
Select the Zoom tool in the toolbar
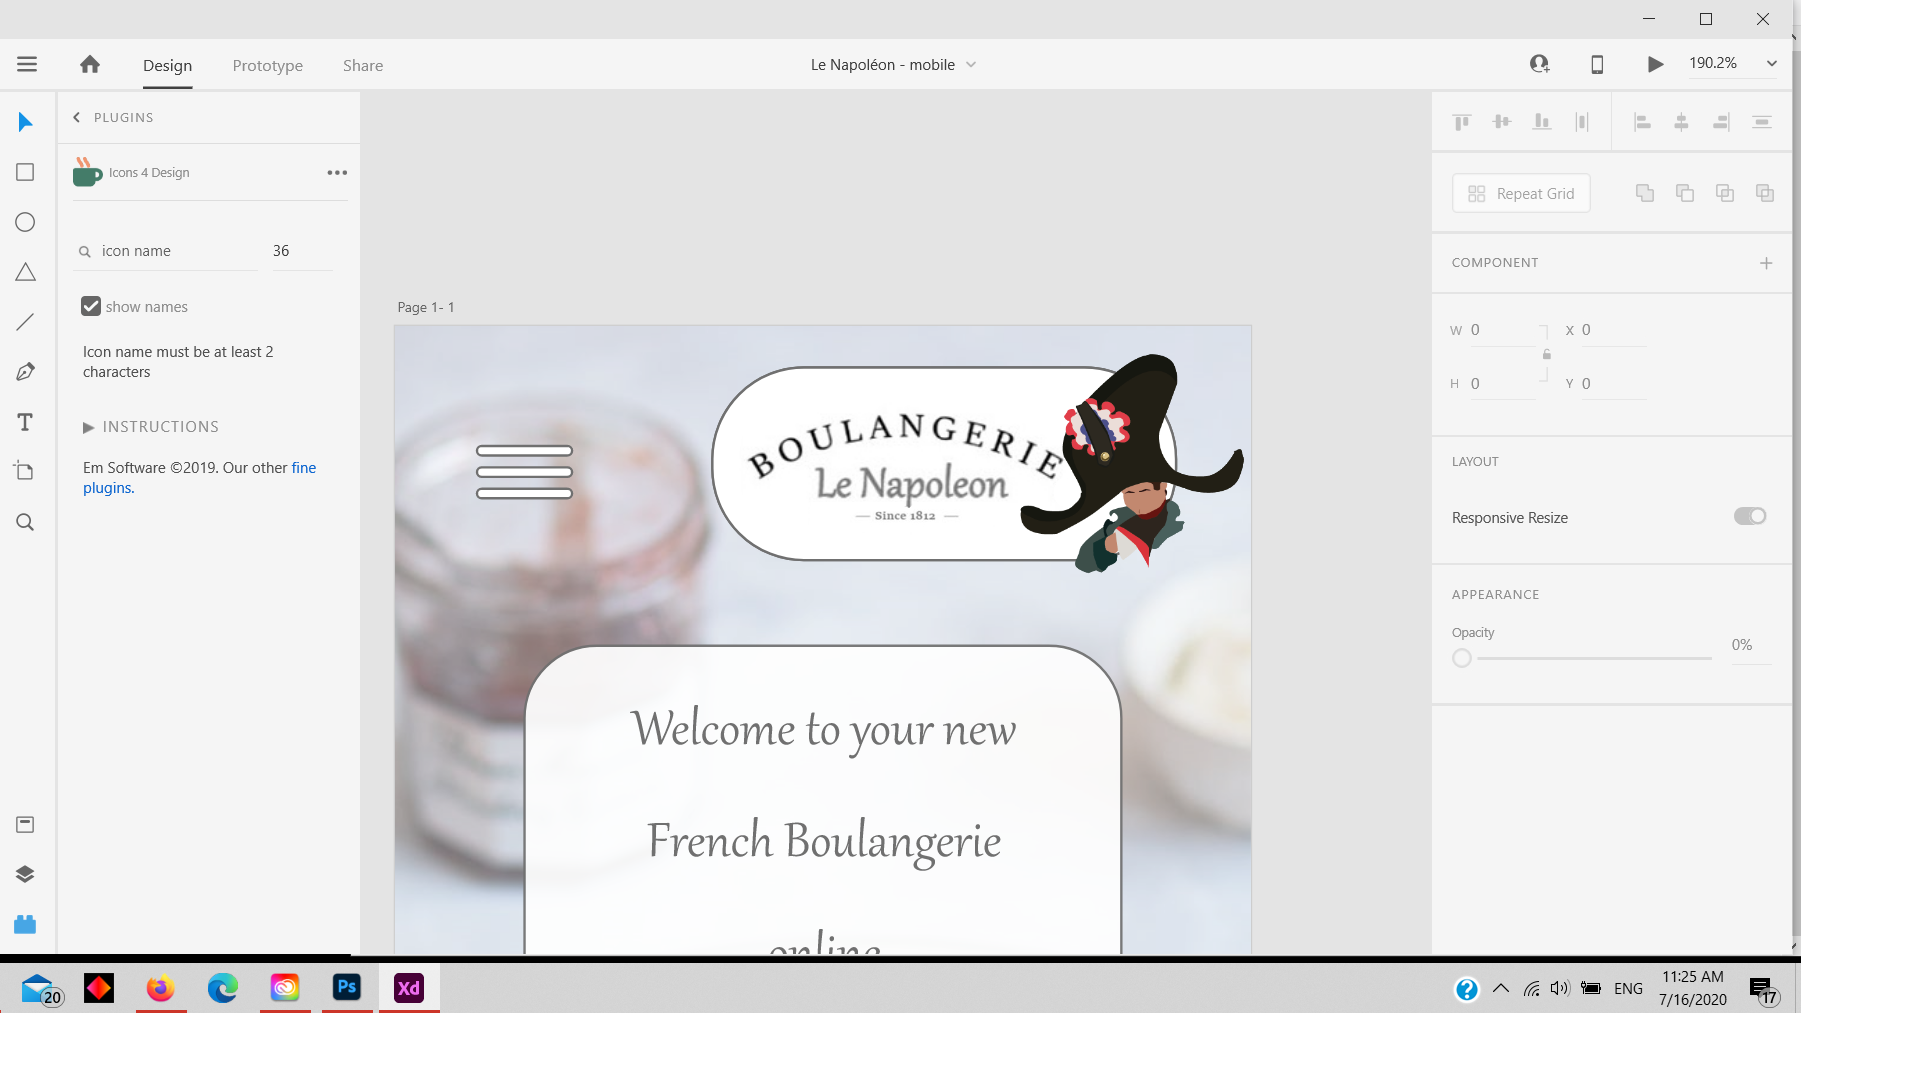pos(24,521)
